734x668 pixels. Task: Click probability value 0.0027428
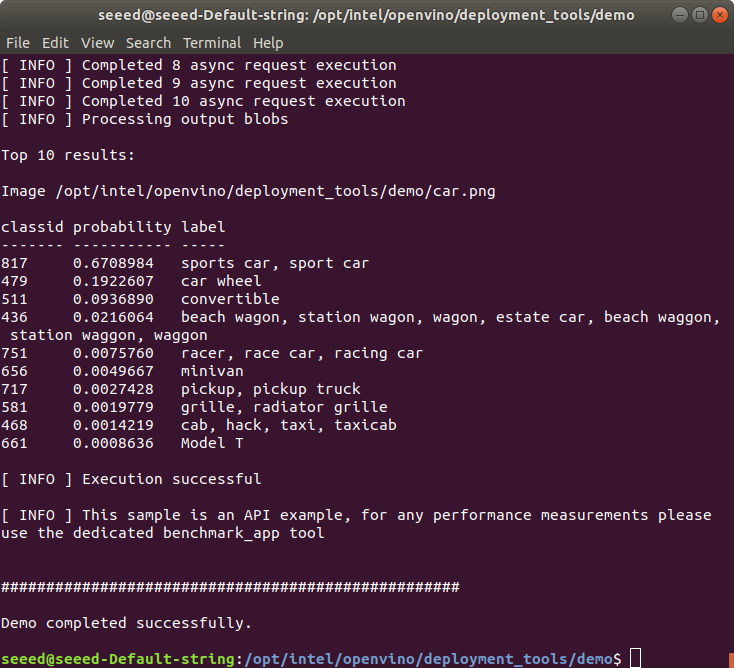click(113, 389)
